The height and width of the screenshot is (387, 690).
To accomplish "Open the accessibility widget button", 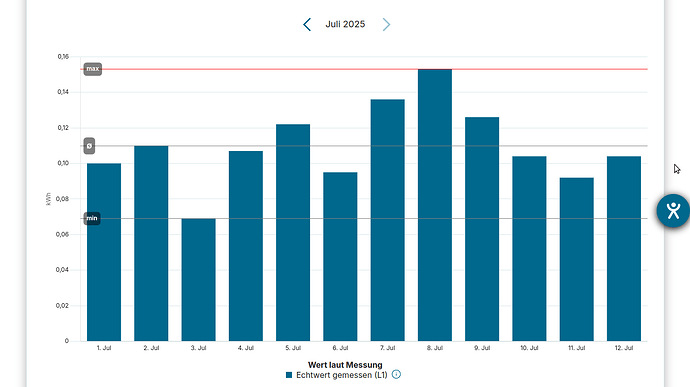I will pyautogui.click(x=673, y=211).
